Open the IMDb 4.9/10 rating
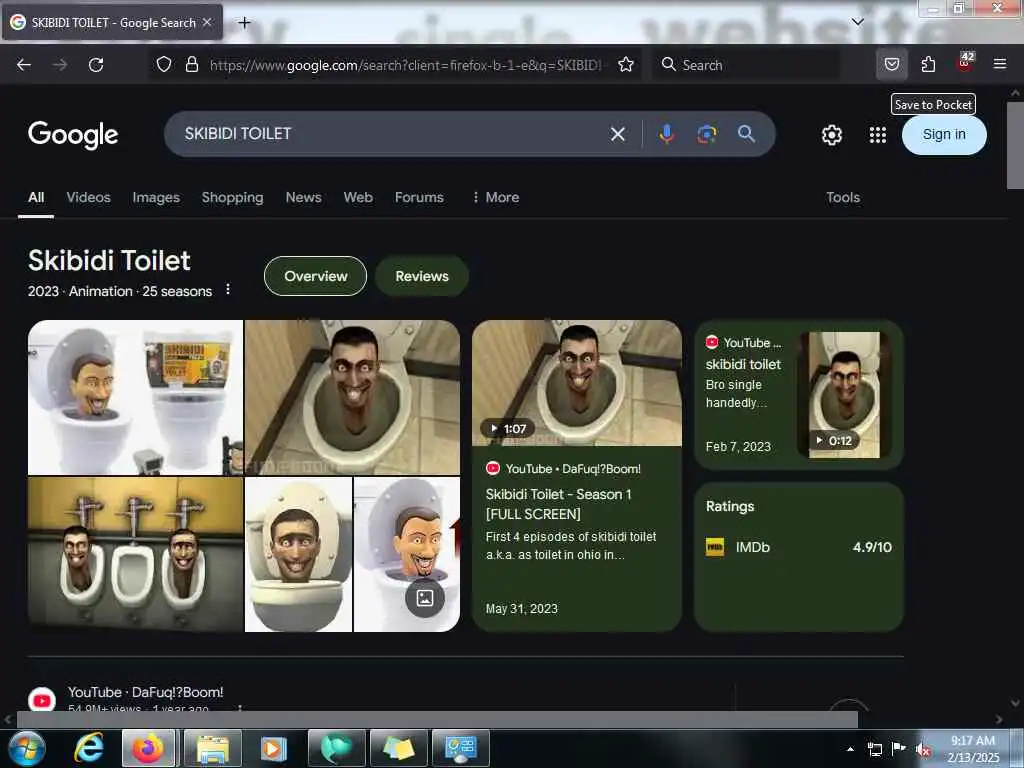Viewport: 1024px width, 768px height. click(x=799, y=547)
